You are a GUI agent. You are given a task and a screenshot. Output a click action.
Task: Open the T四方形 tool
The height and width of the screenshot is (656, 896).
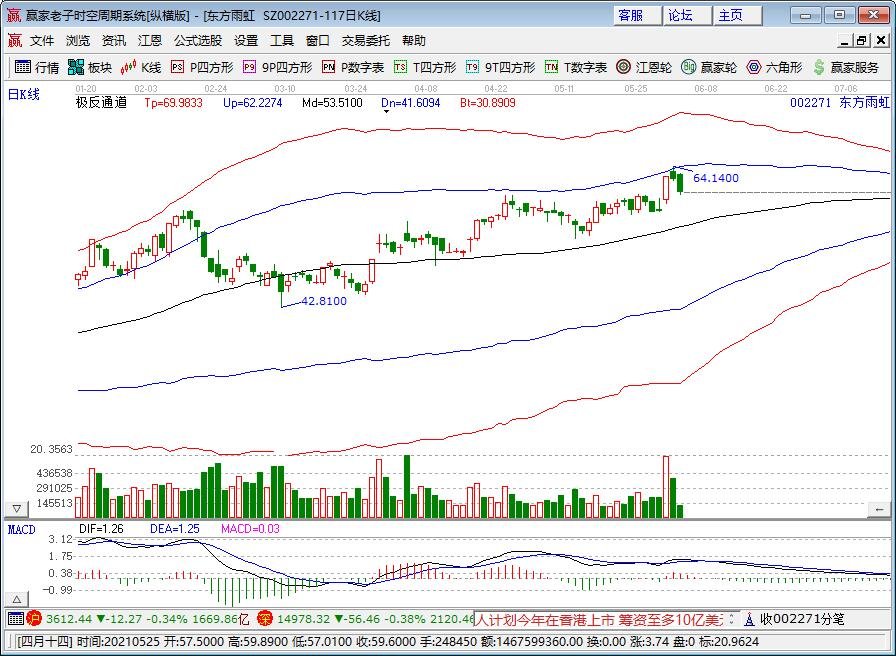click(425, 67)
